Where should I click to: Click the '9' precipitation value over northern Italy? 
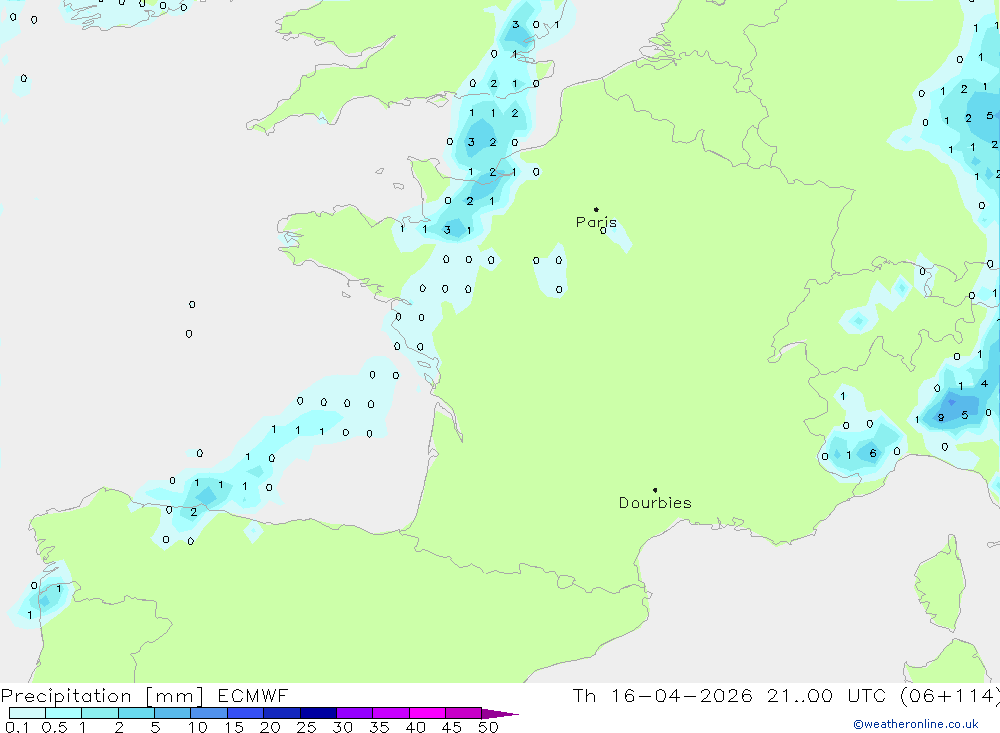click(941, 418)
